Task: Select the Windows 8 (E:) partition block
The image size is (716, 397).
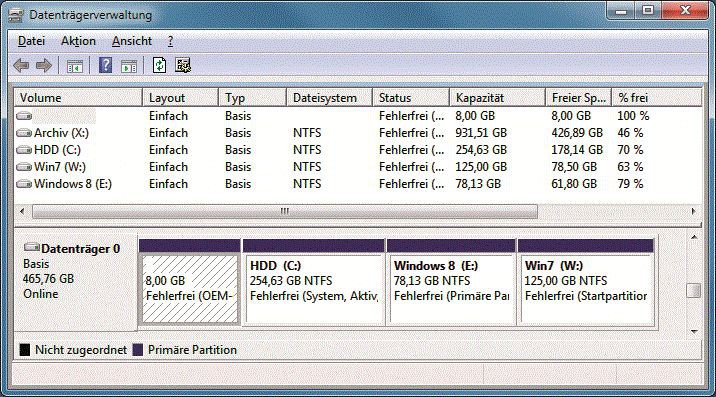Action: point(451,289)
